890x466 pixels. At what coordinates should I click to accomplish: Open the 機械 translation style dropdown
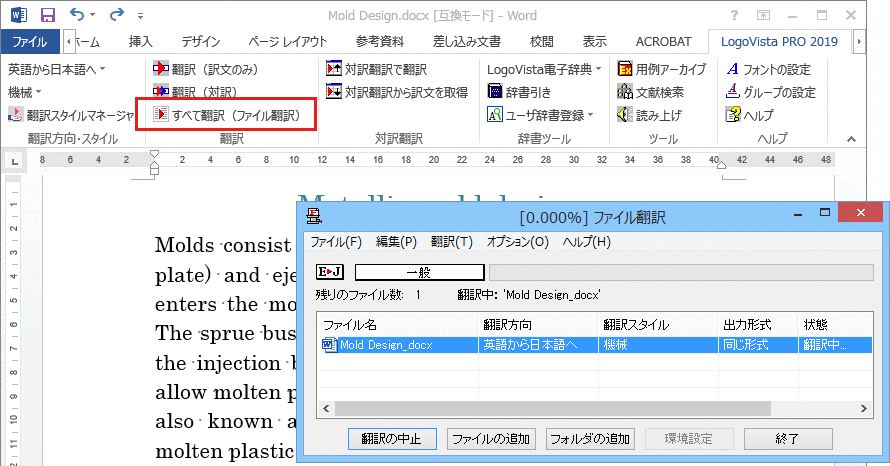pyautogui.click(x=24, y=92)
